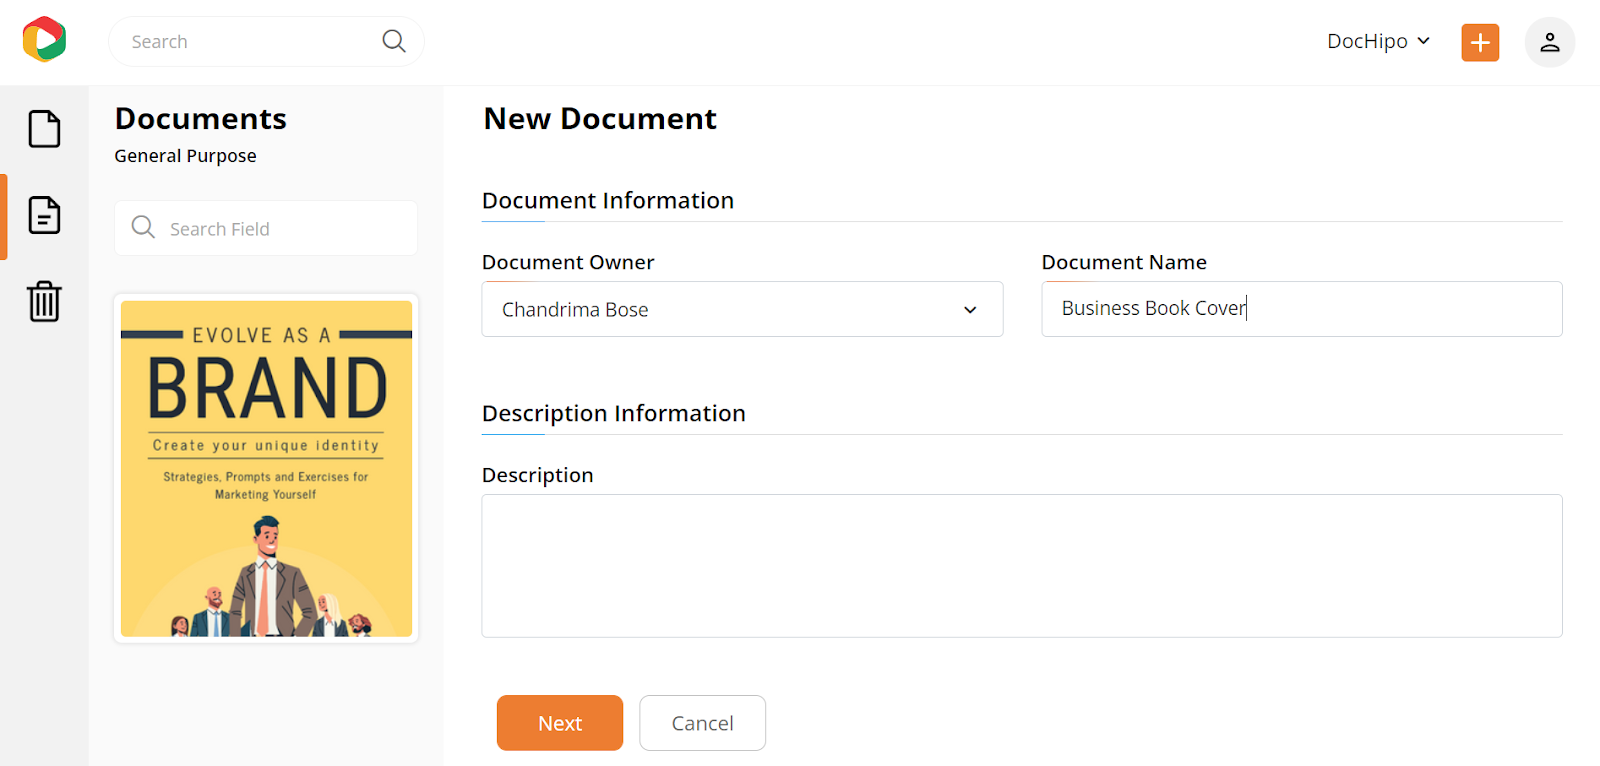Viewport: 1600px width, 766px height.
Task: Click the General Purpose category label
Action: coord(185,156)
